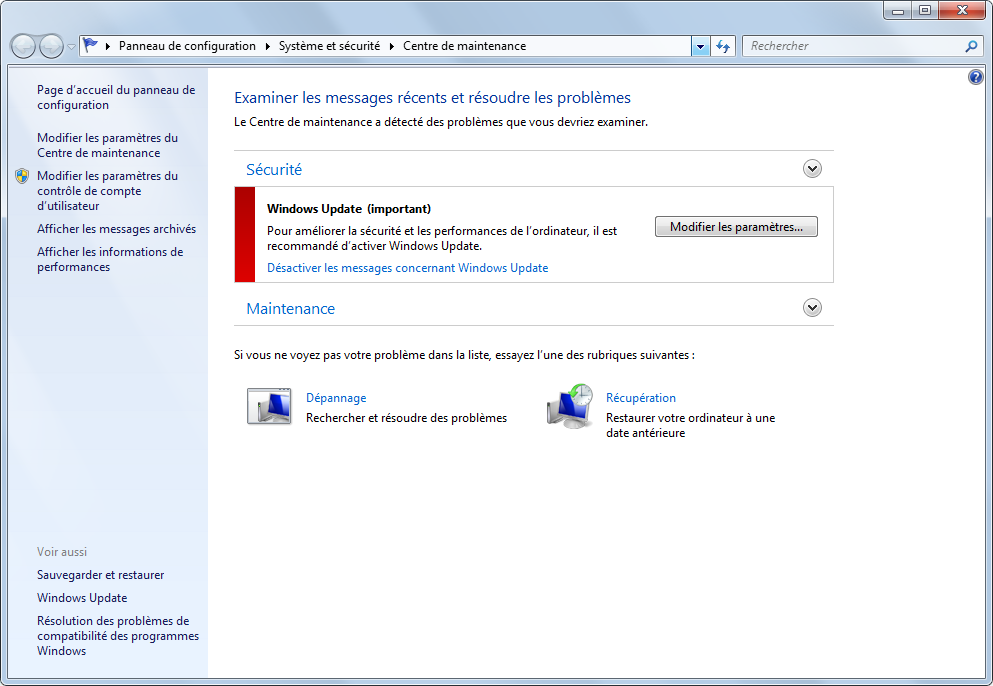Click the Forward navigation arrow
This screenshot has height=686, width=993.
click(x=51, y=46)
